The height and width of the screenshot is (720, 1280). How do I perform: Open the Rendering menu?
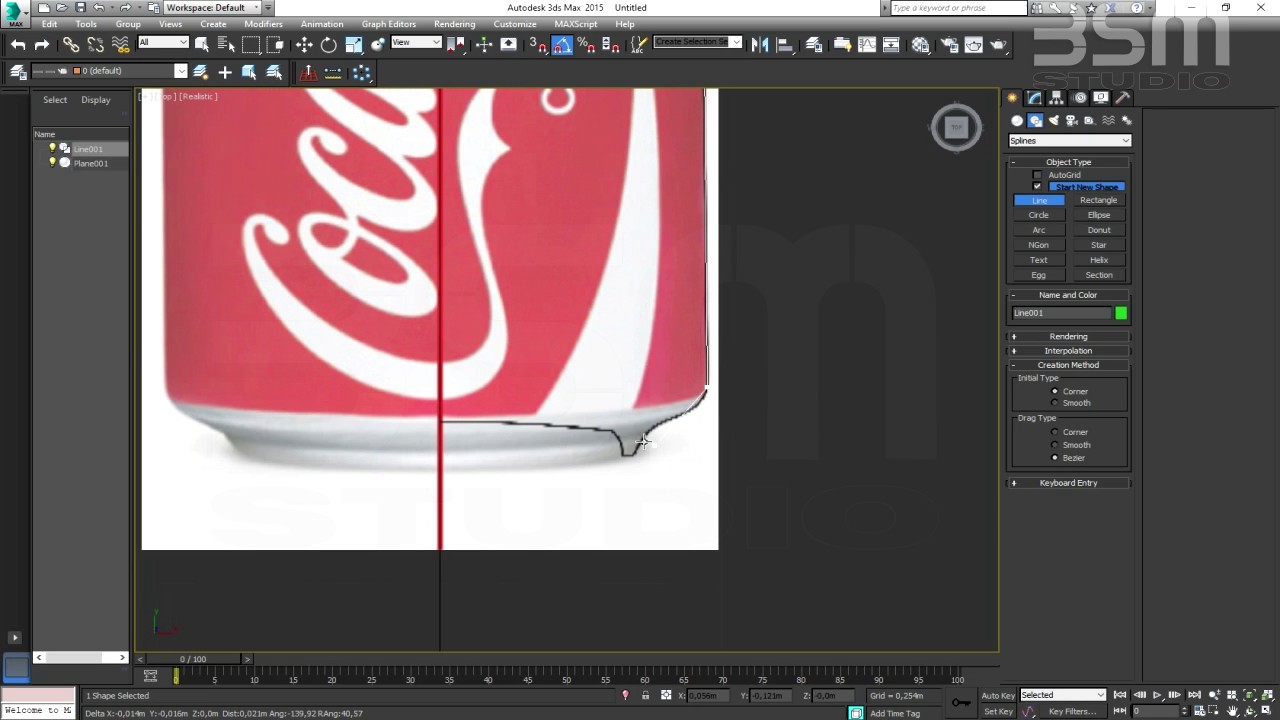coord(454,24)
